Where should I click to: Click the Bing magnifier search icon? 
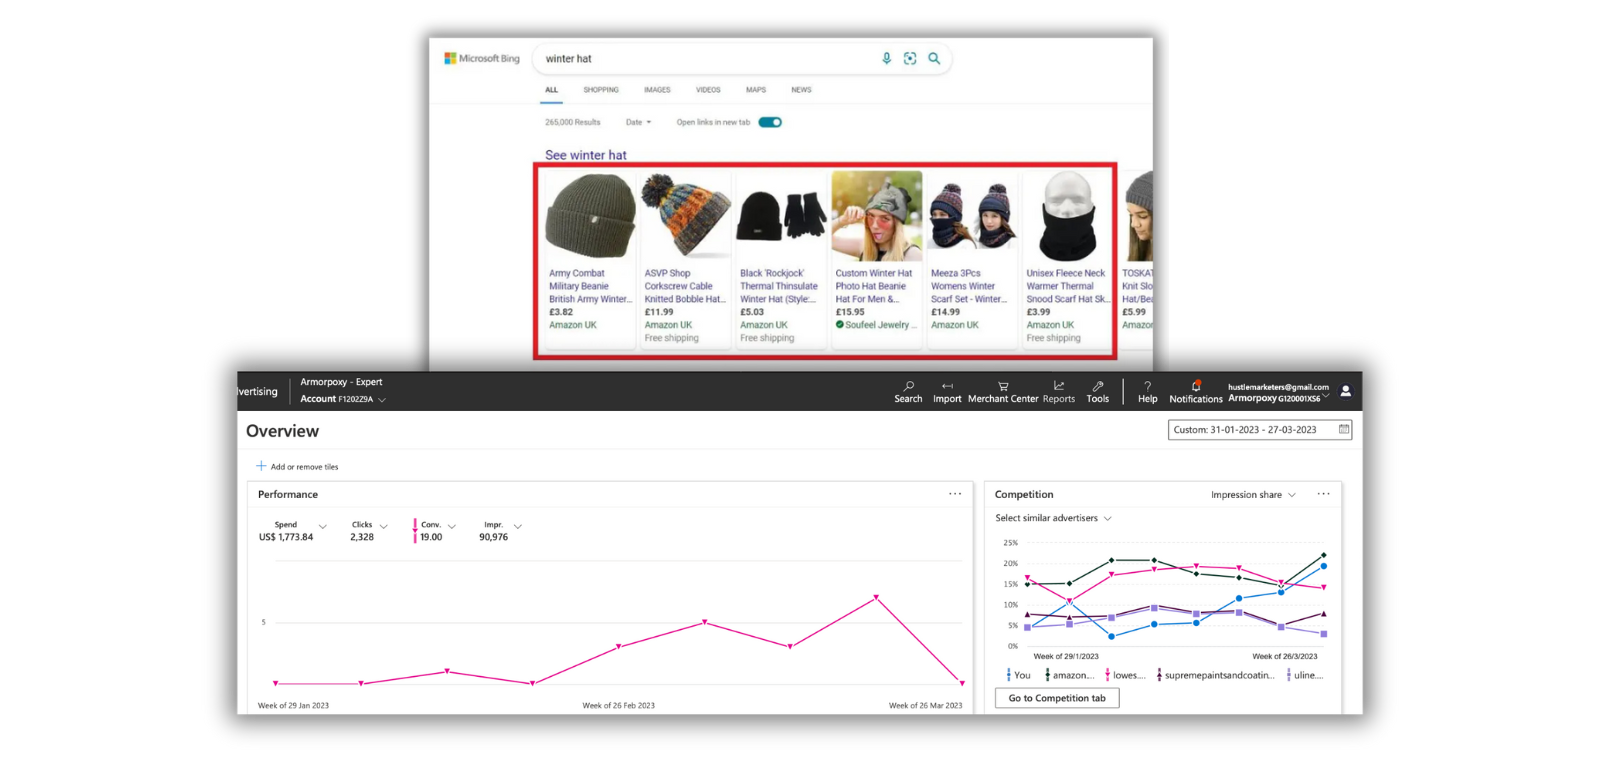[x=934, y=58]
